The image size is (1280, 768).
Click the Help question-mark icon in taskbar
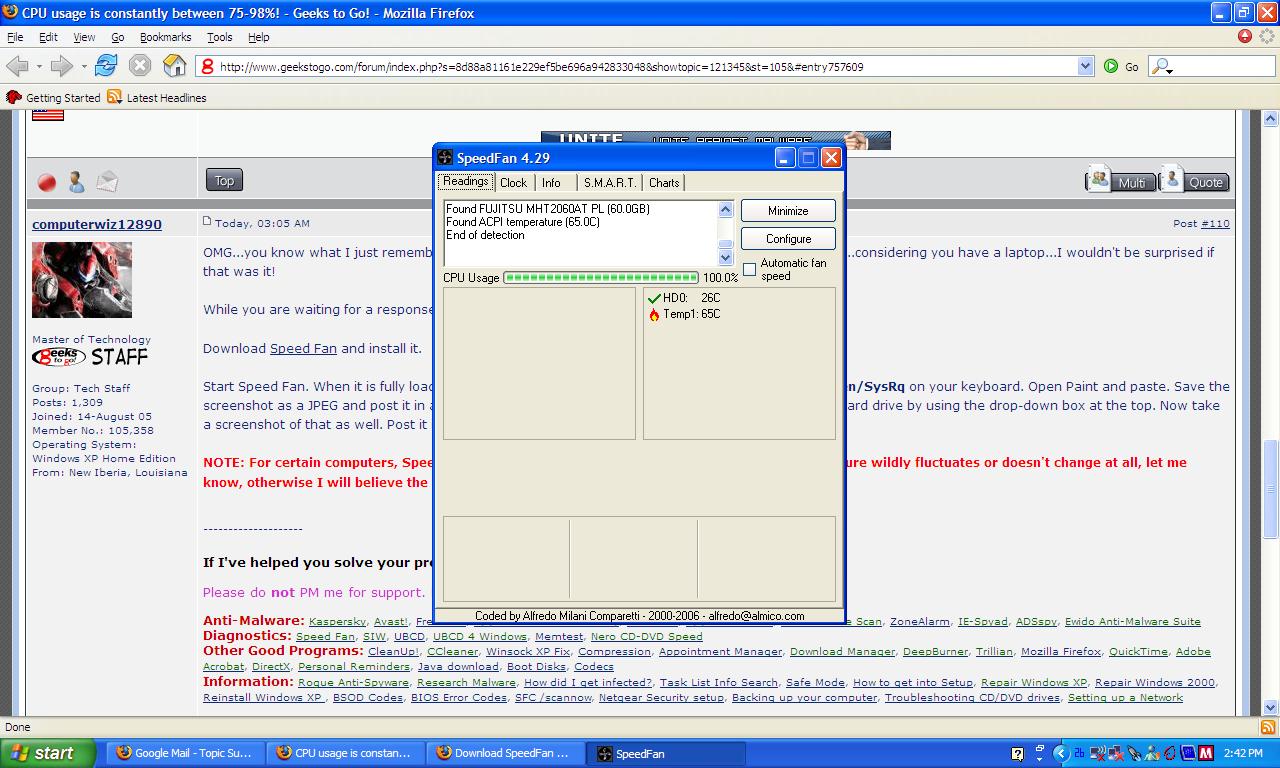pos(1017,754)
